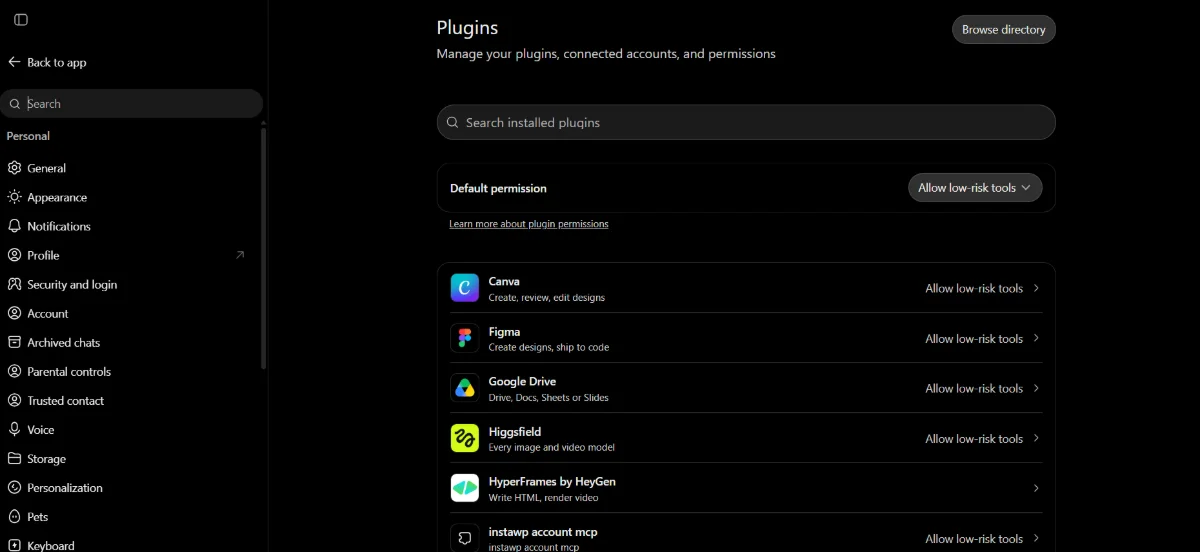This screenshot has width=1200, height=552.
Task: Click the back arrow icon
Action: pos(14,62)
